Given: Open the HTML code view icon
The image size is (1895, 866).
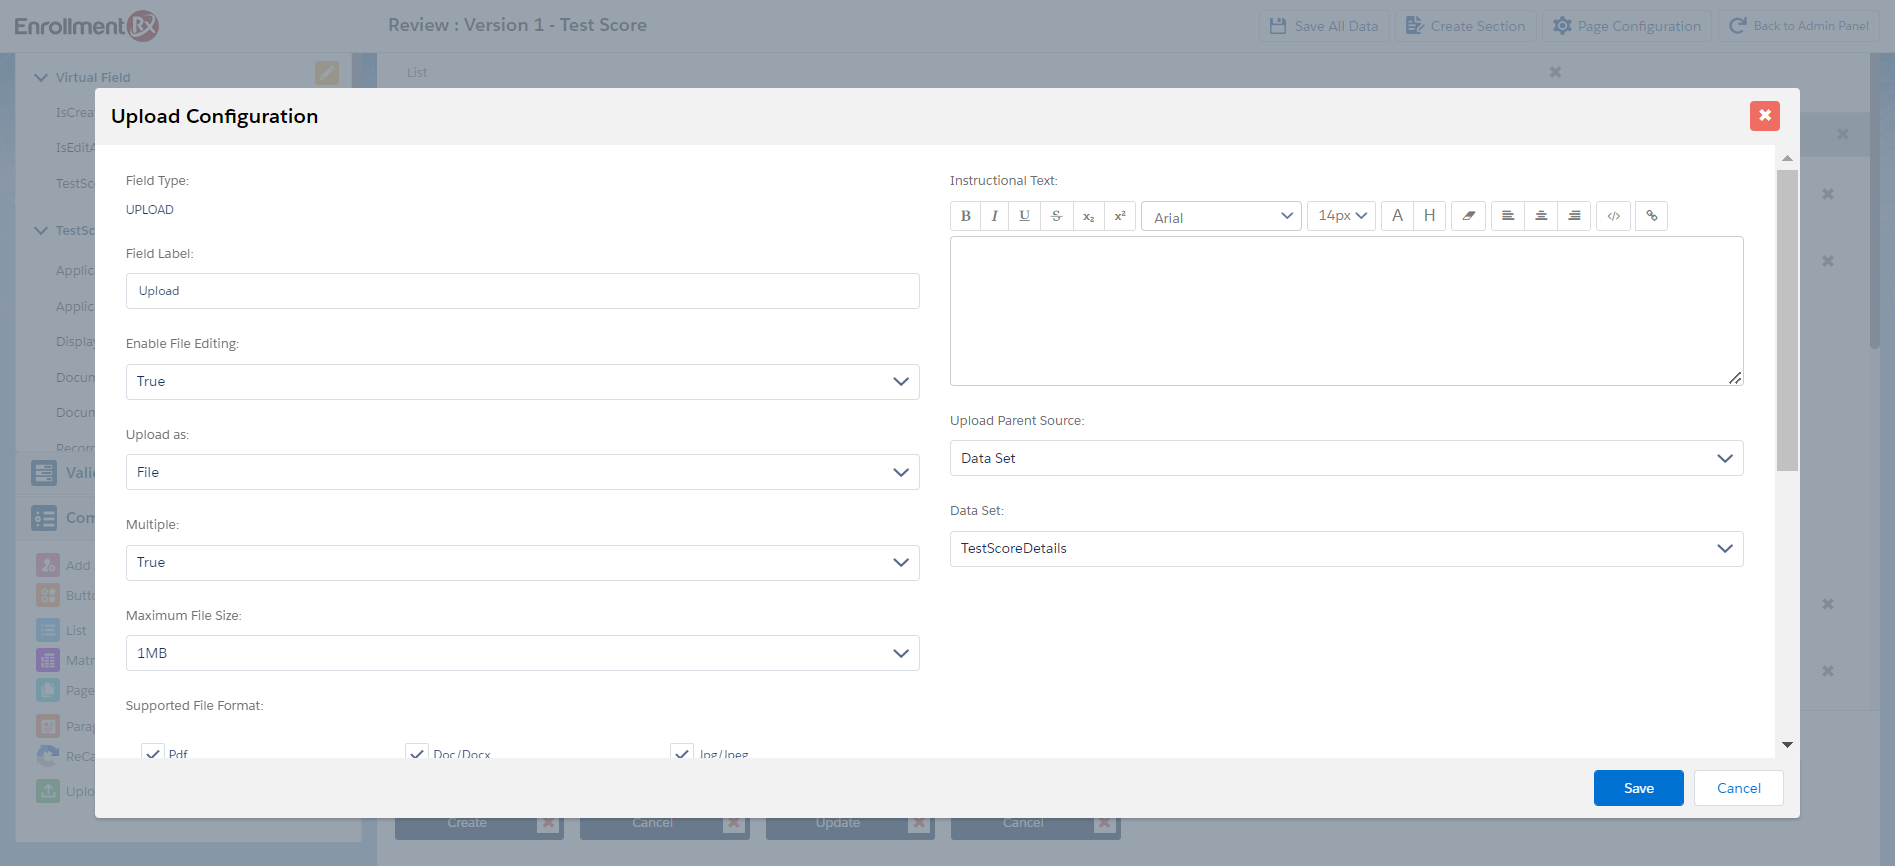Looking at the screenshot, I should tap(1613, 216).
